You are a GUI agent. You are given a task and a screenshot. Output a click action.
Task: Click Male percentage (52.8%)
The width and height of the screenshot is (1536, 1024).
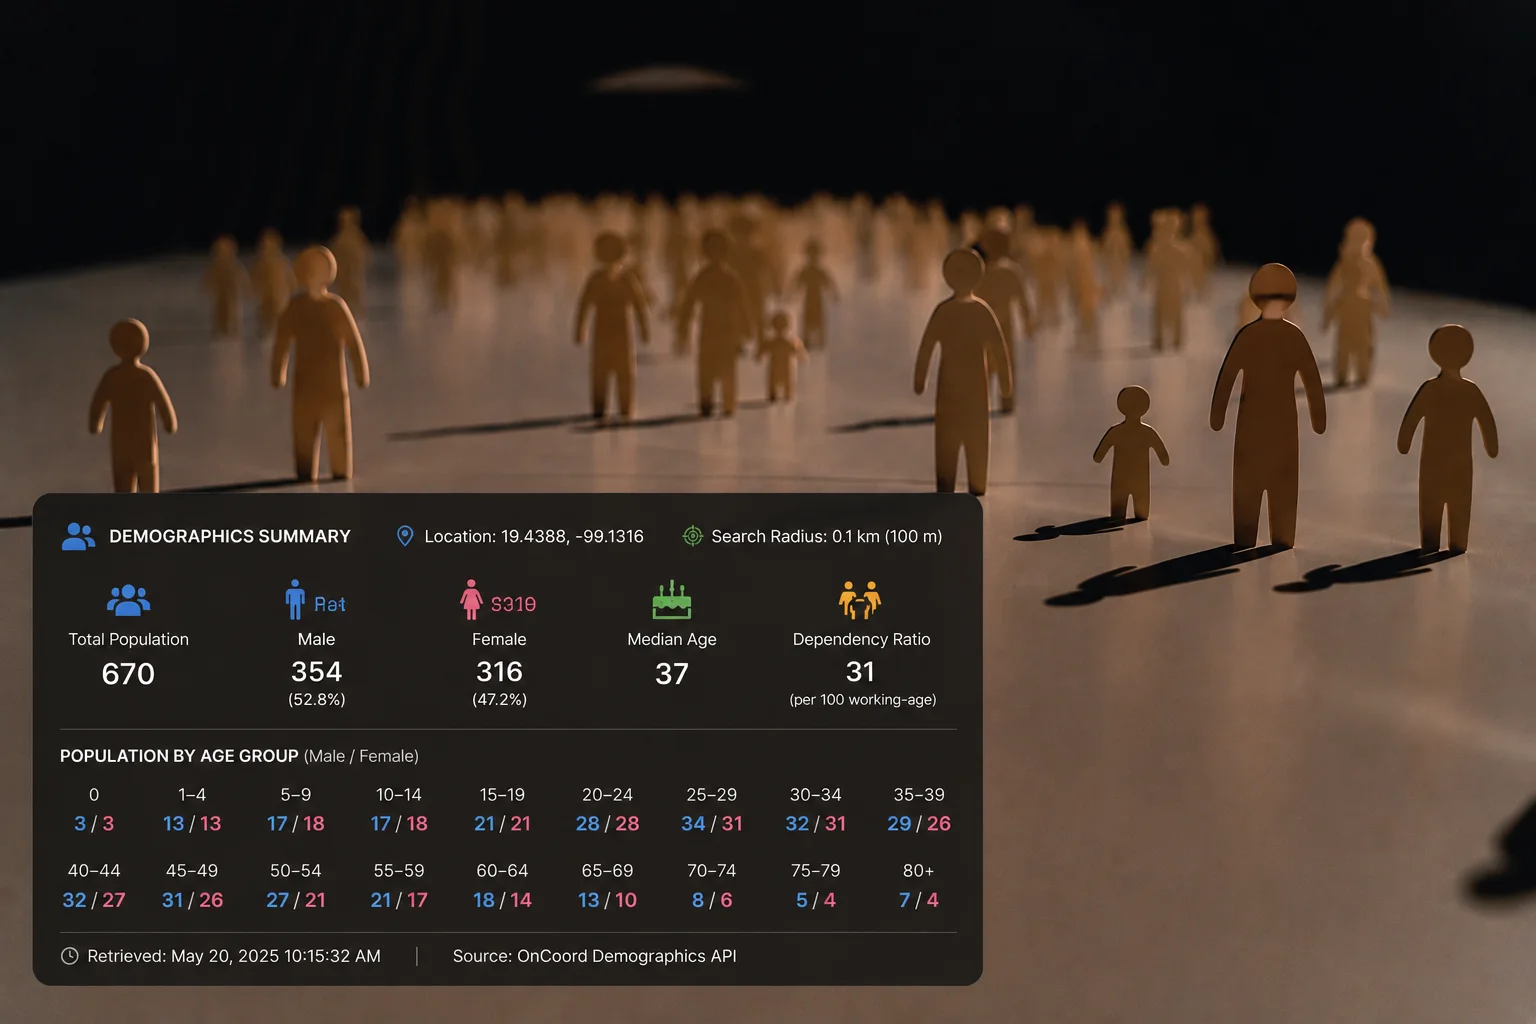pos(316,700)
